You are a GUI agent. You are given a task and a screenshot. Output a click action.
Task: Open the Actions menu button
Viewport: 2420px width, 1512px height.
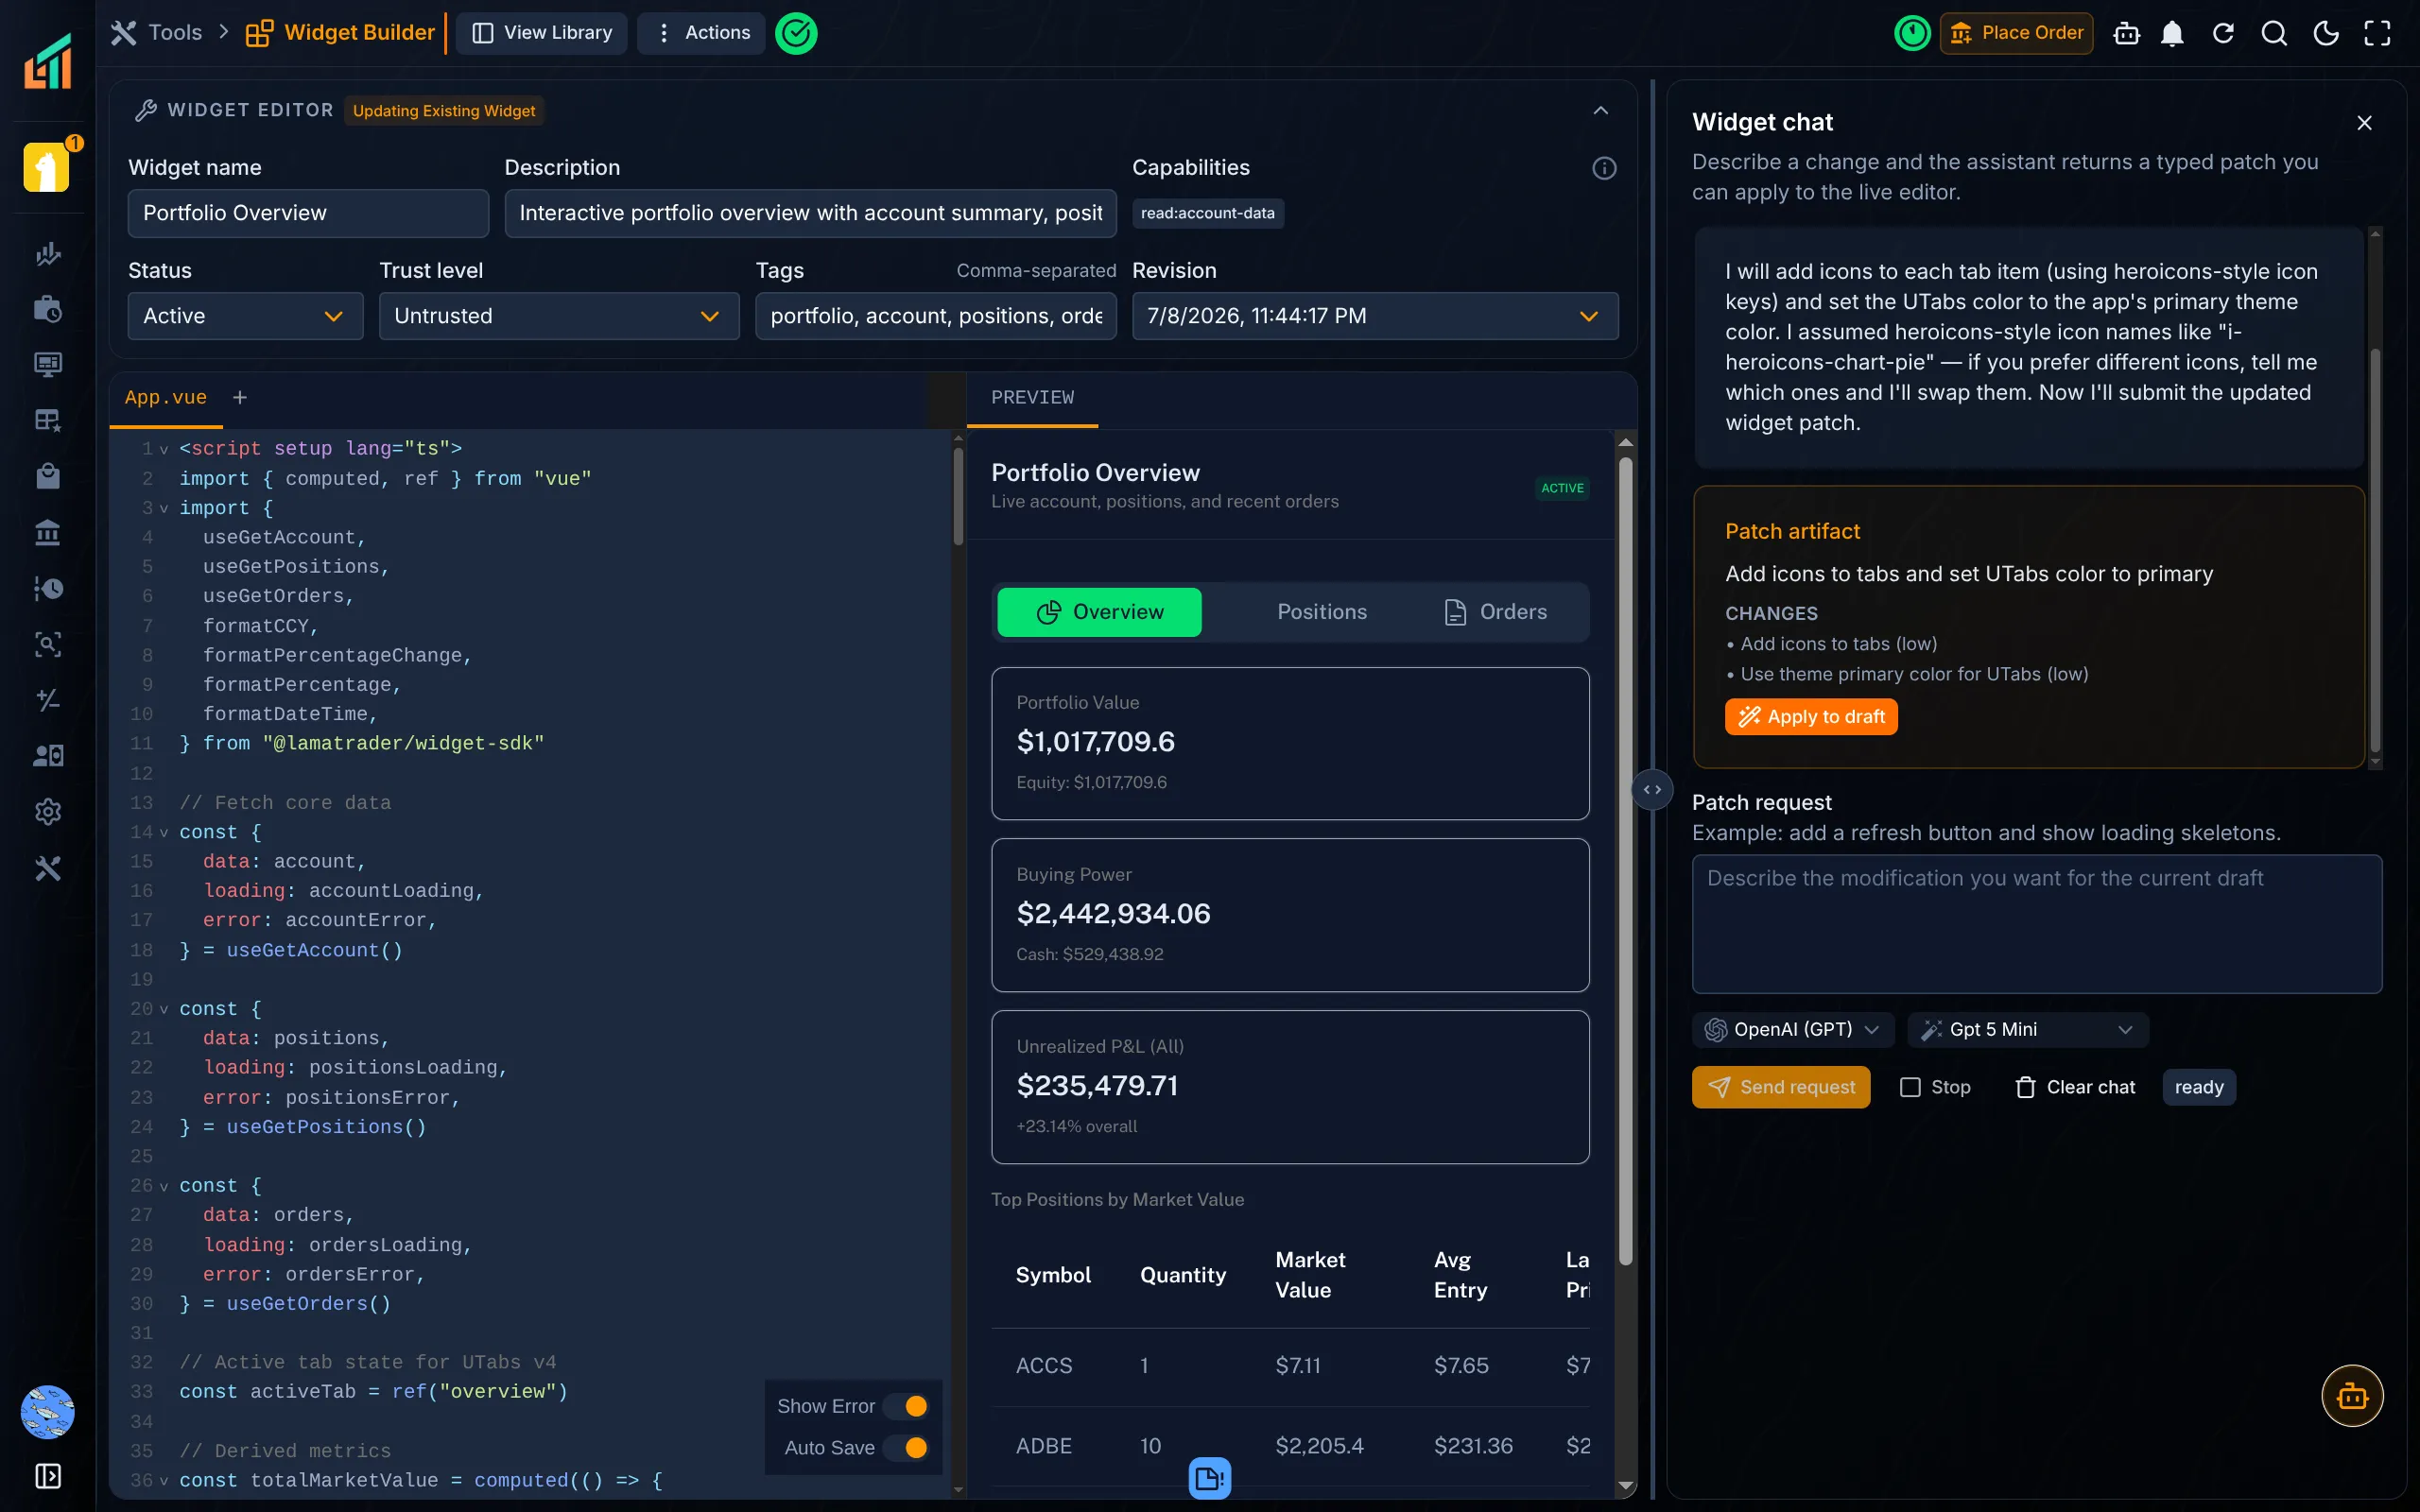pos(702,33)
